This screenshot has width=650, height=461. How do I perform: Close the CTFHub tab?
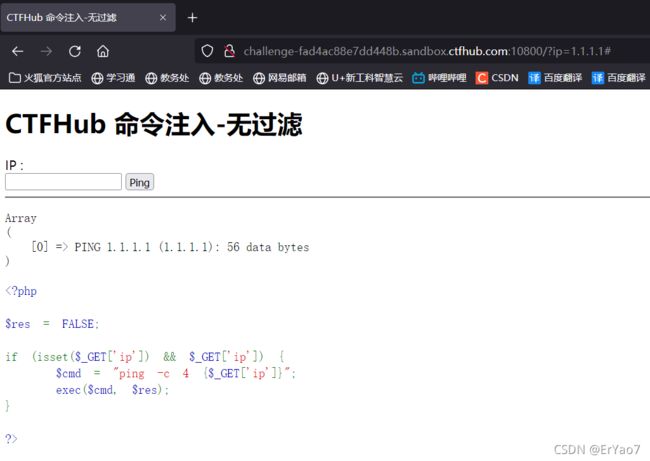click(163, 17)
